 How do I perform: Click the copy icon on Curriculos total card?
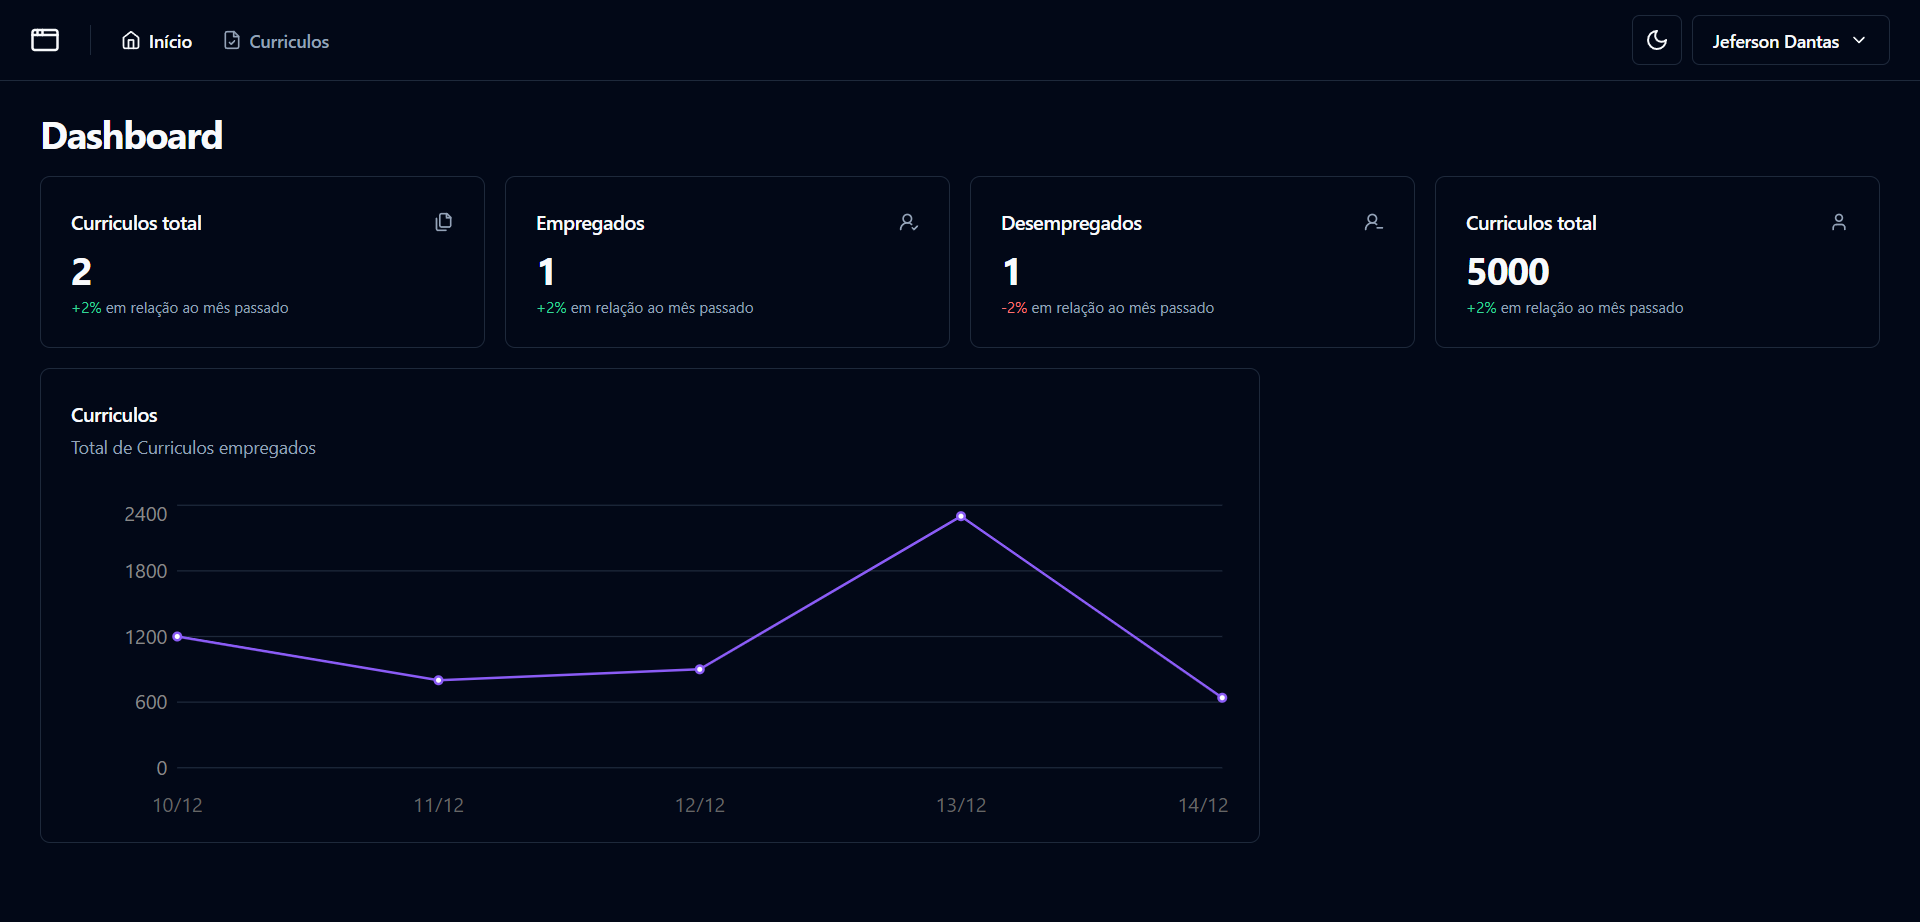(444, 222)
